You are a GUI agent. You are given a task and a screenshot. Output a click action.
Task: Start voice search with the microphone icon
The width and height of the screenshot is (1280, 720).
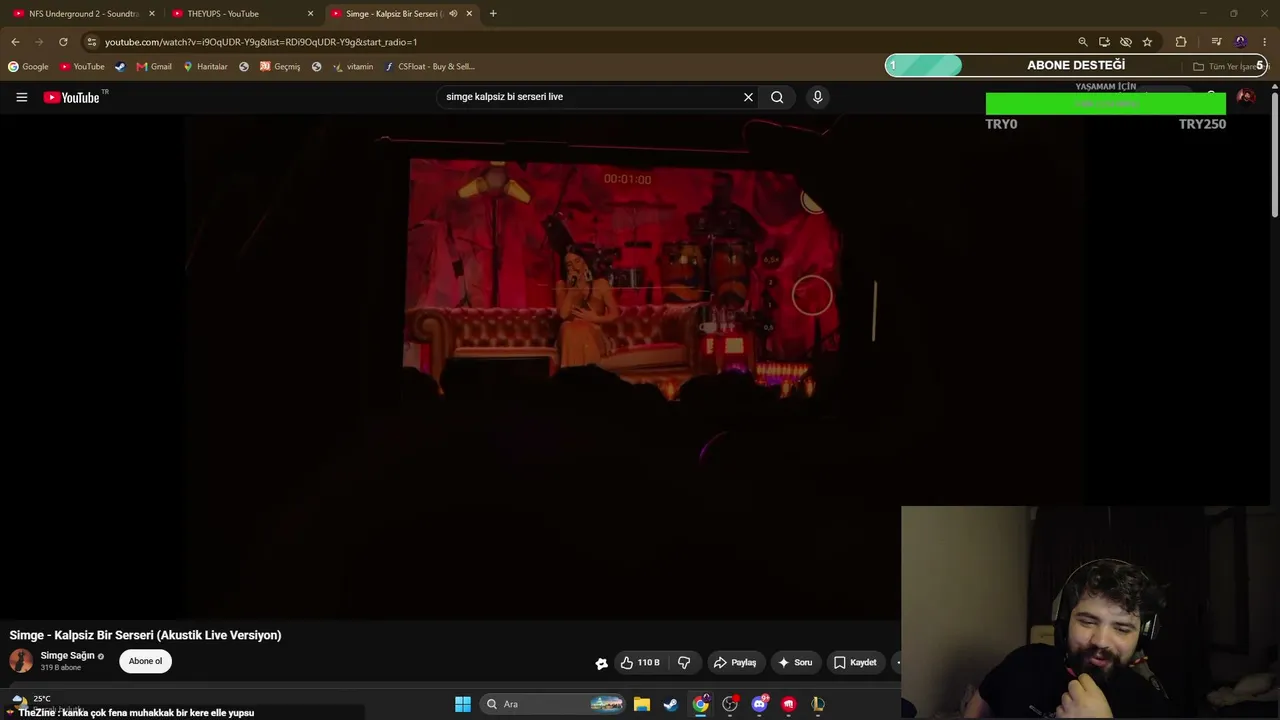coord(817,97)
